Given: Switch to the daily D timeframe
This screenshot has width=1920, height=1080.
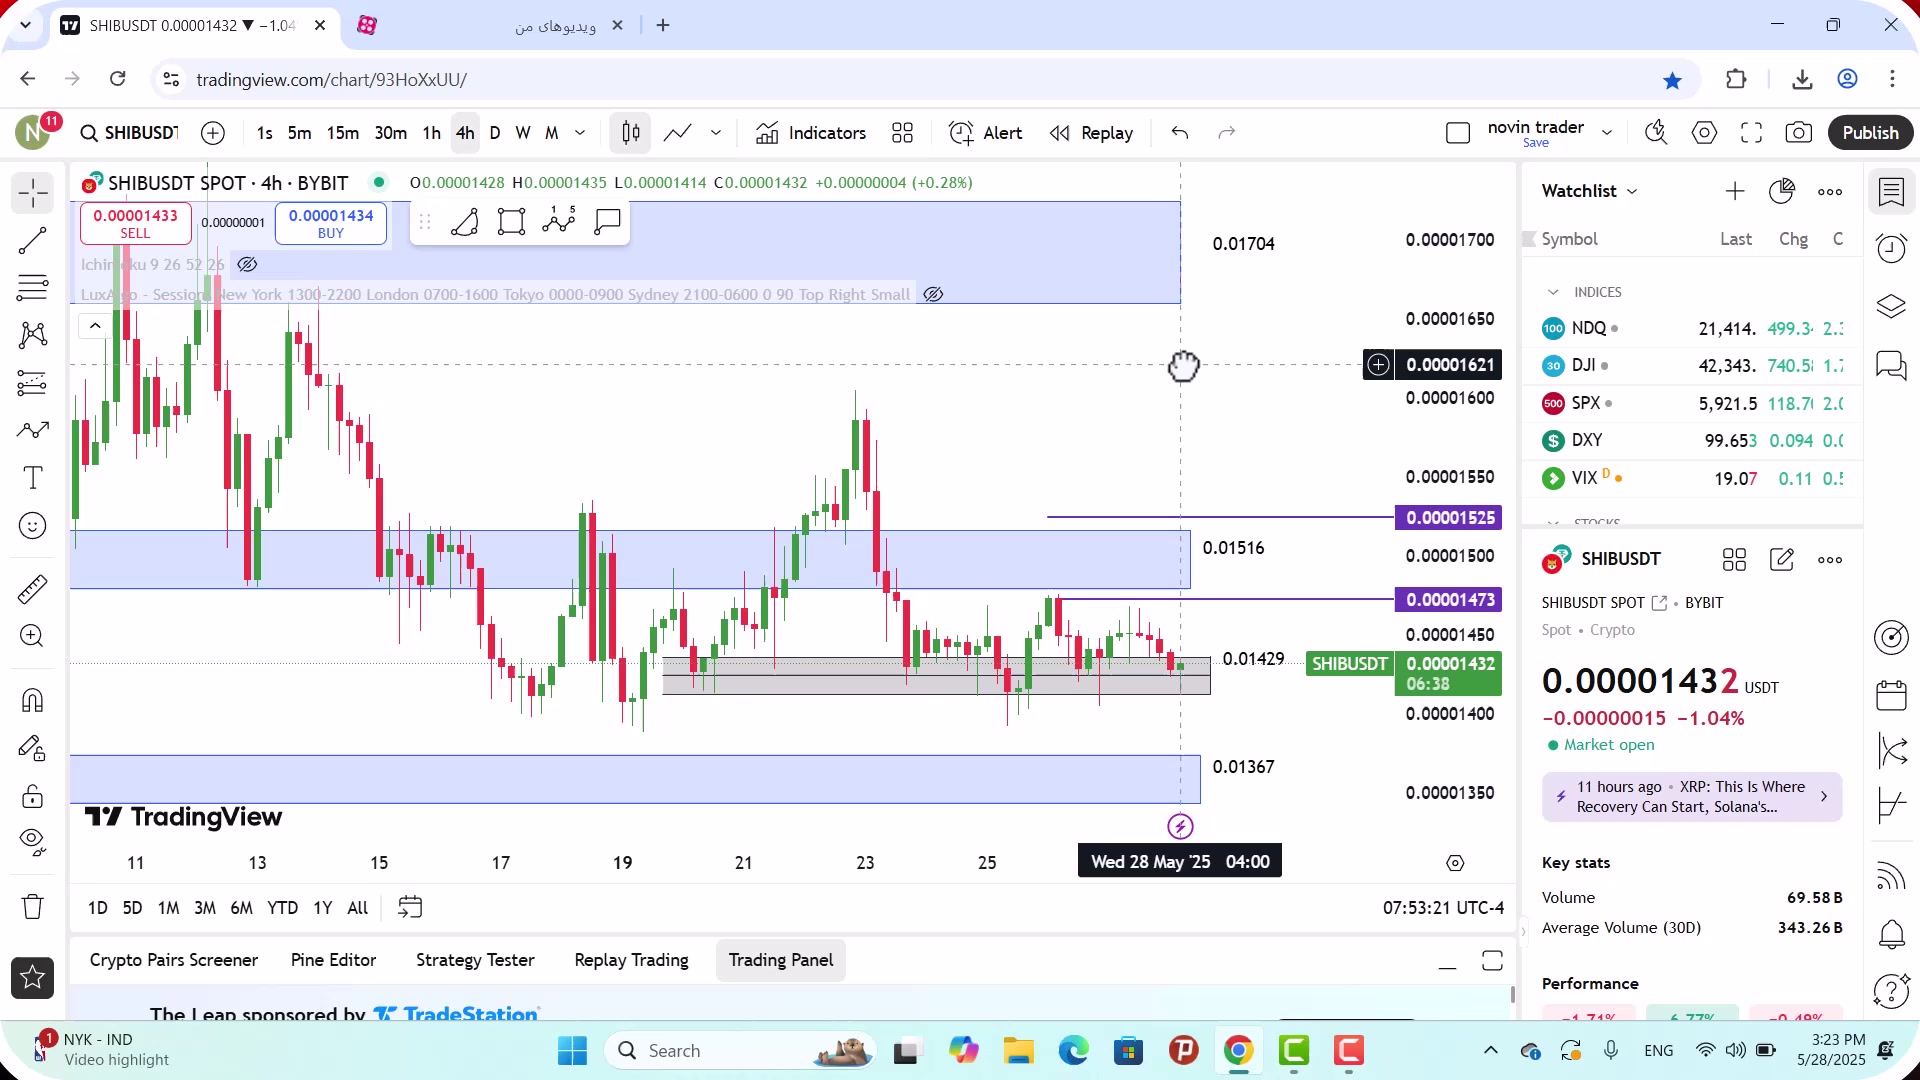Looking at the screenshot, I should click(x=495, y=133).
